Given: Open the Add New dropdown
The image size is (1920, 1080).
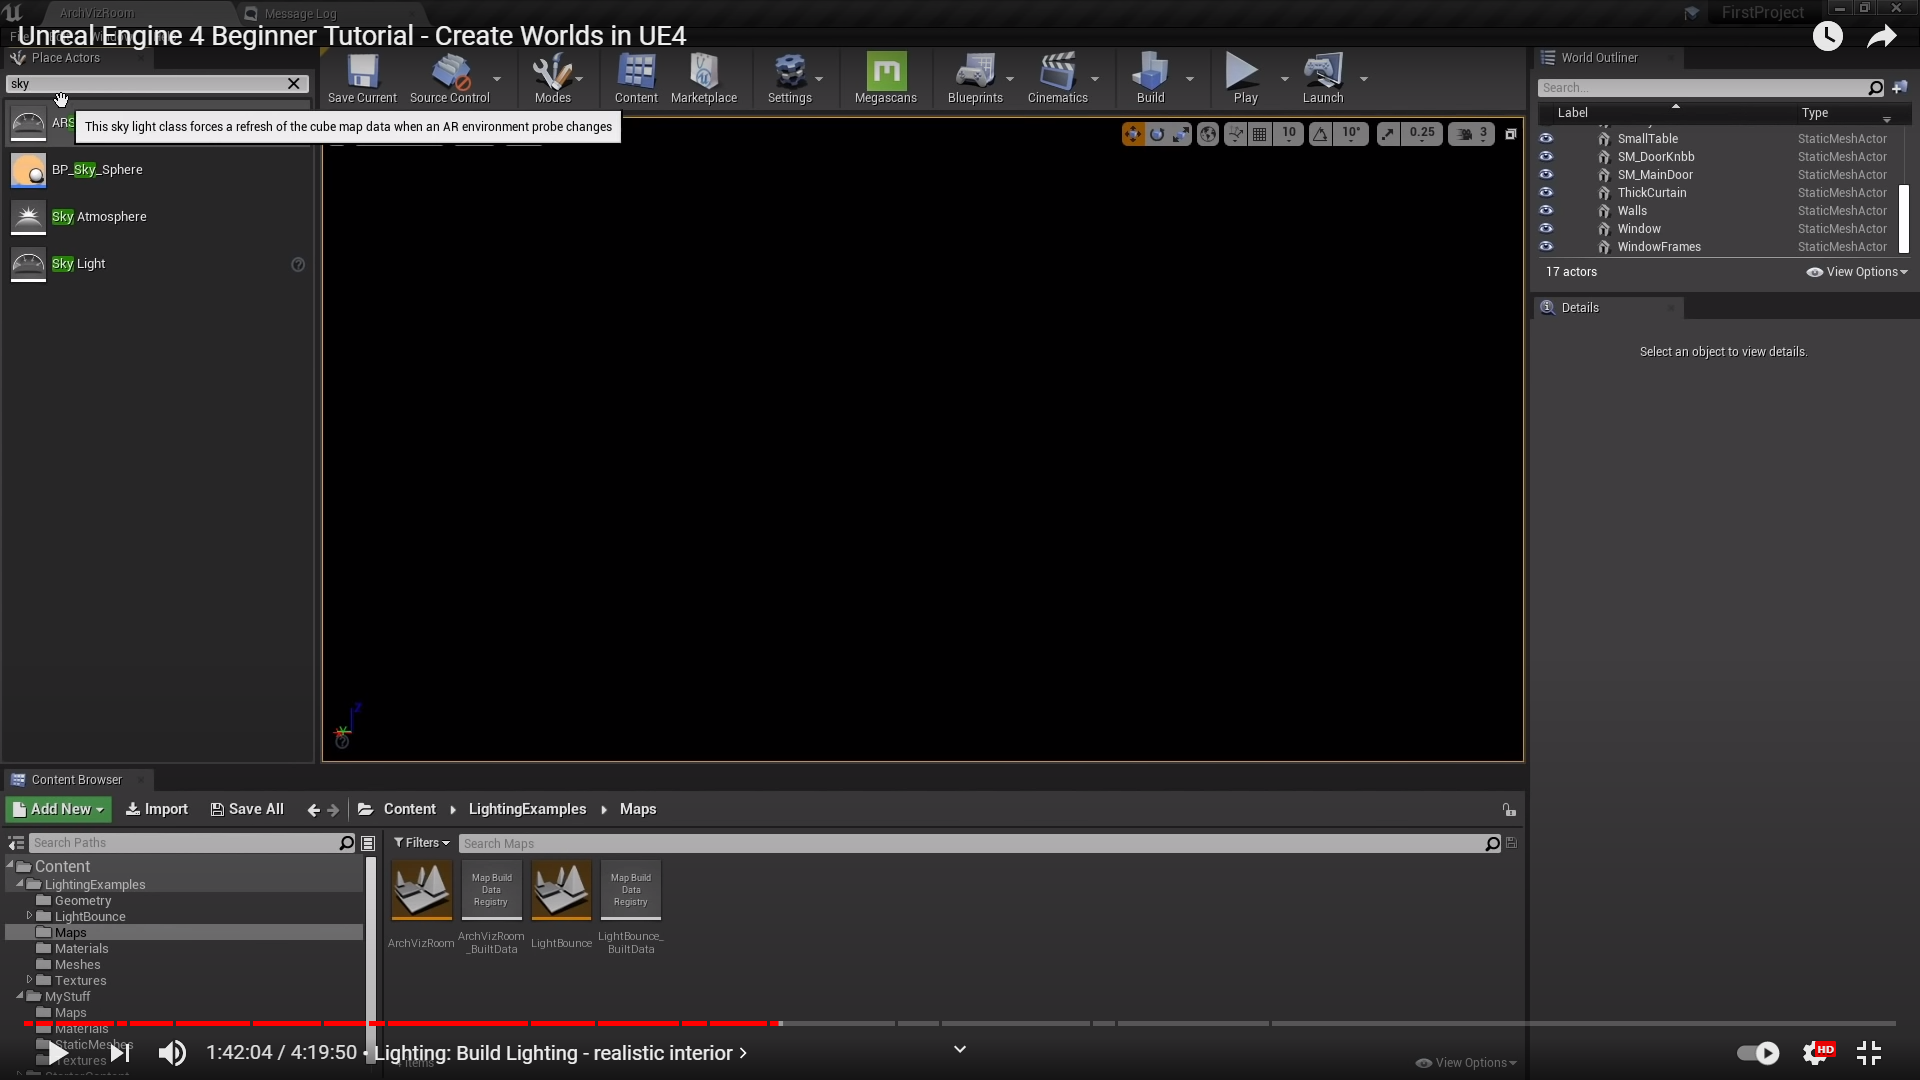Looking at the screenshot, I should tap(59, 809).
